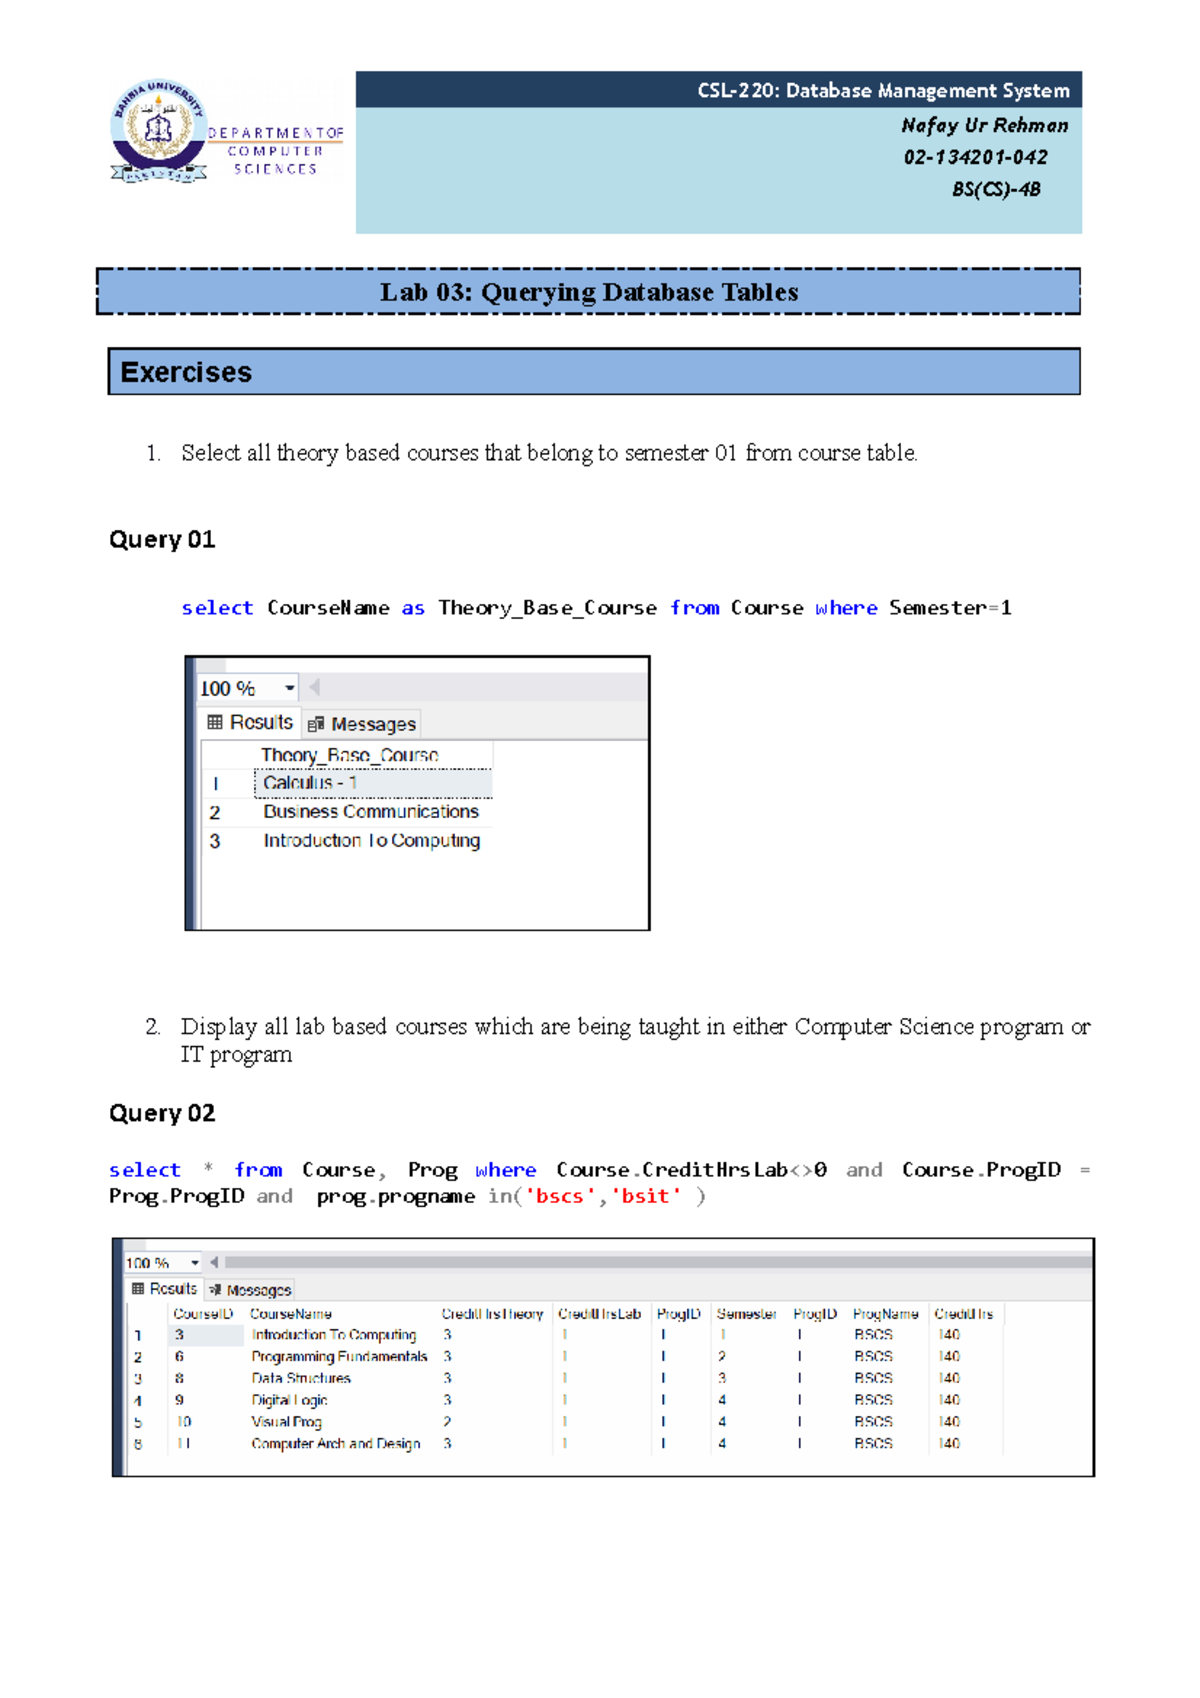Click the CourseID column header
Screen dimensions: 1200x1698
tap(203, 1314)
